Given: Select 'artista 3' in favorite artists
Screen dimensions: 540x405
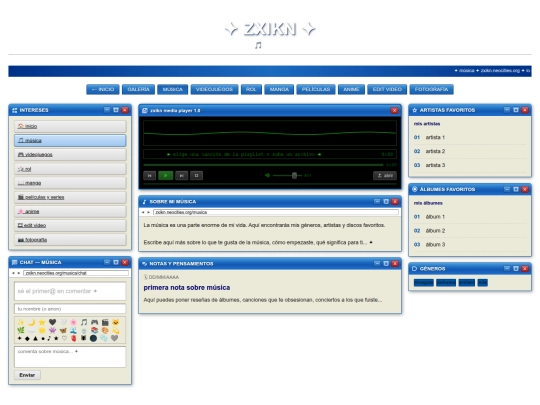Looking at the screenshot, I should tap(470, 165).
